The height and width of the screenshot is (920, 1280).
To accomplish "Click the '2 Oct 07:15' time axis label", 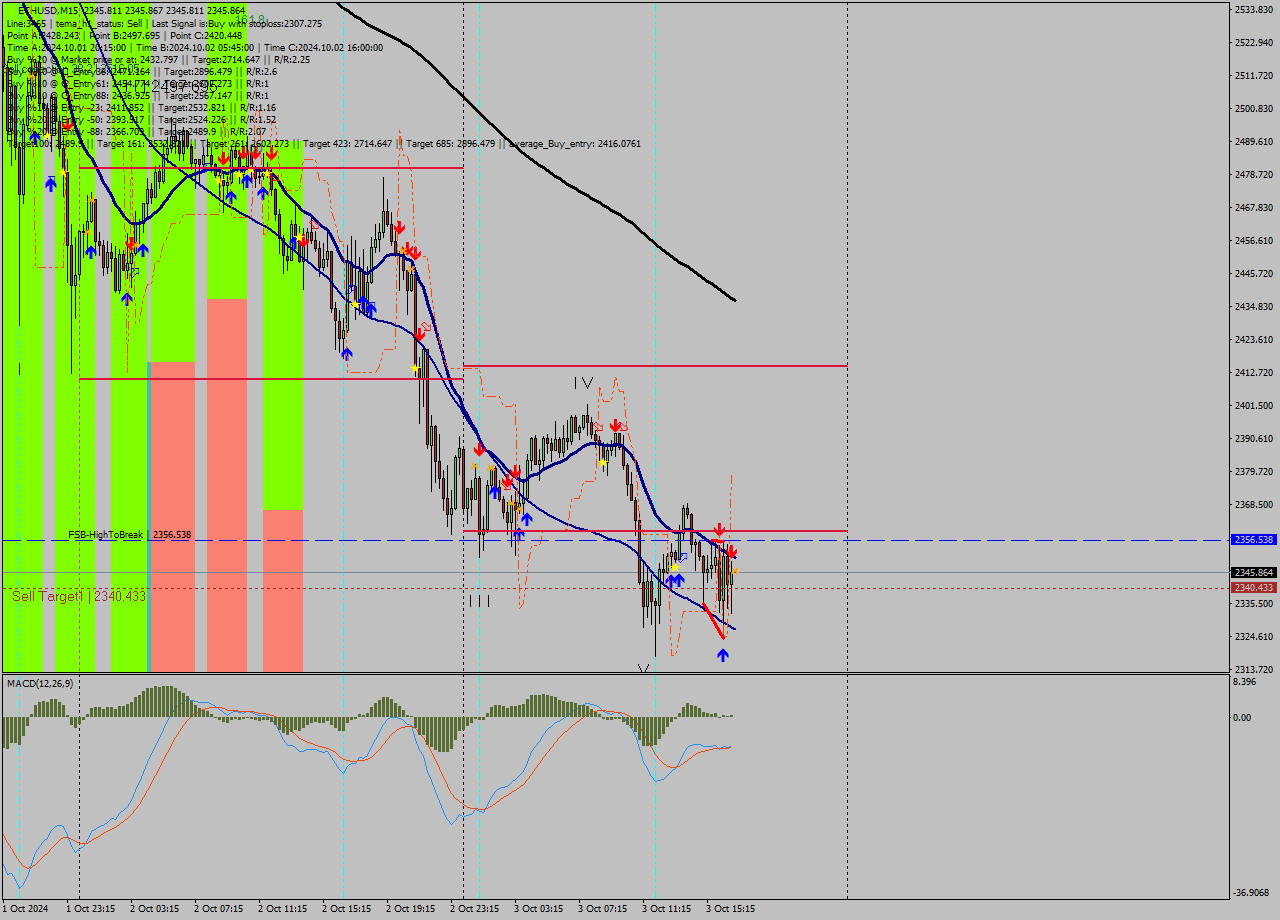I will click(x=219, y=909).
